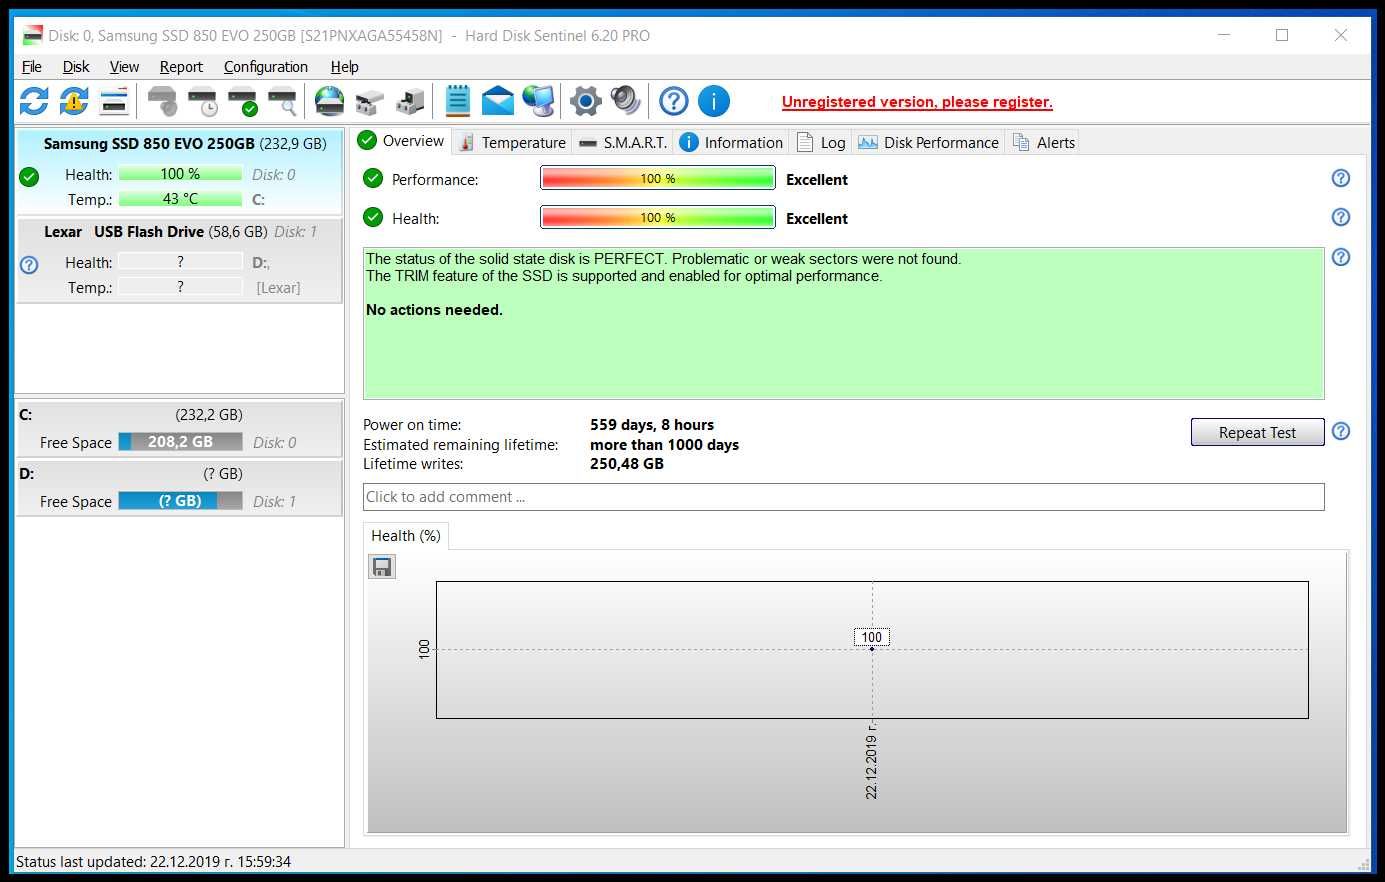1385x882 pixels.
Task: Click the No actions needed. text
Action: [x=434, y=310]
